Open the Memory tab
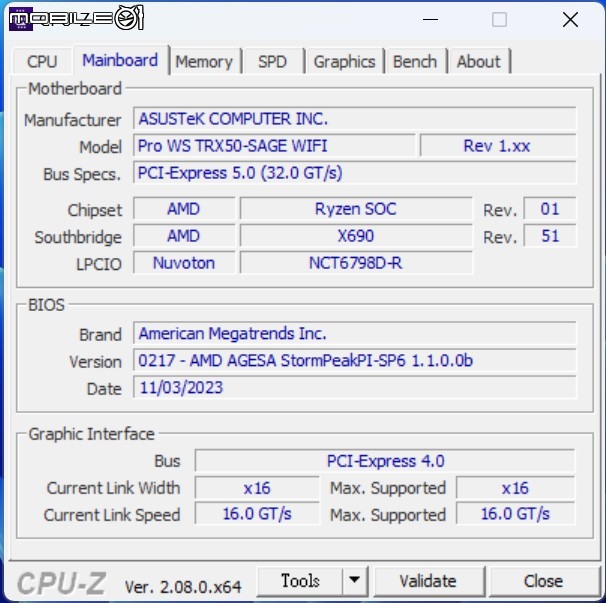The width and height of the screenshot is (606, 603). [205, 62]
